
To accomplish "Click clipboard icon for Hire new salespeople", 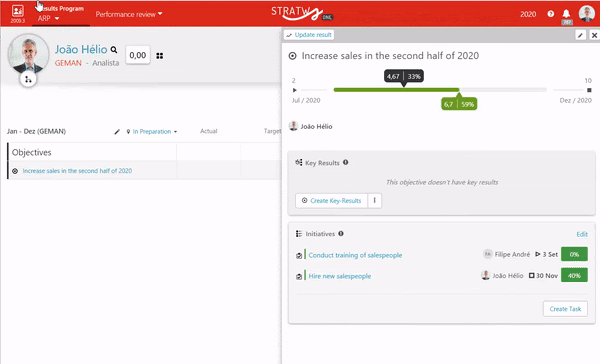I will tap(299, 277).
